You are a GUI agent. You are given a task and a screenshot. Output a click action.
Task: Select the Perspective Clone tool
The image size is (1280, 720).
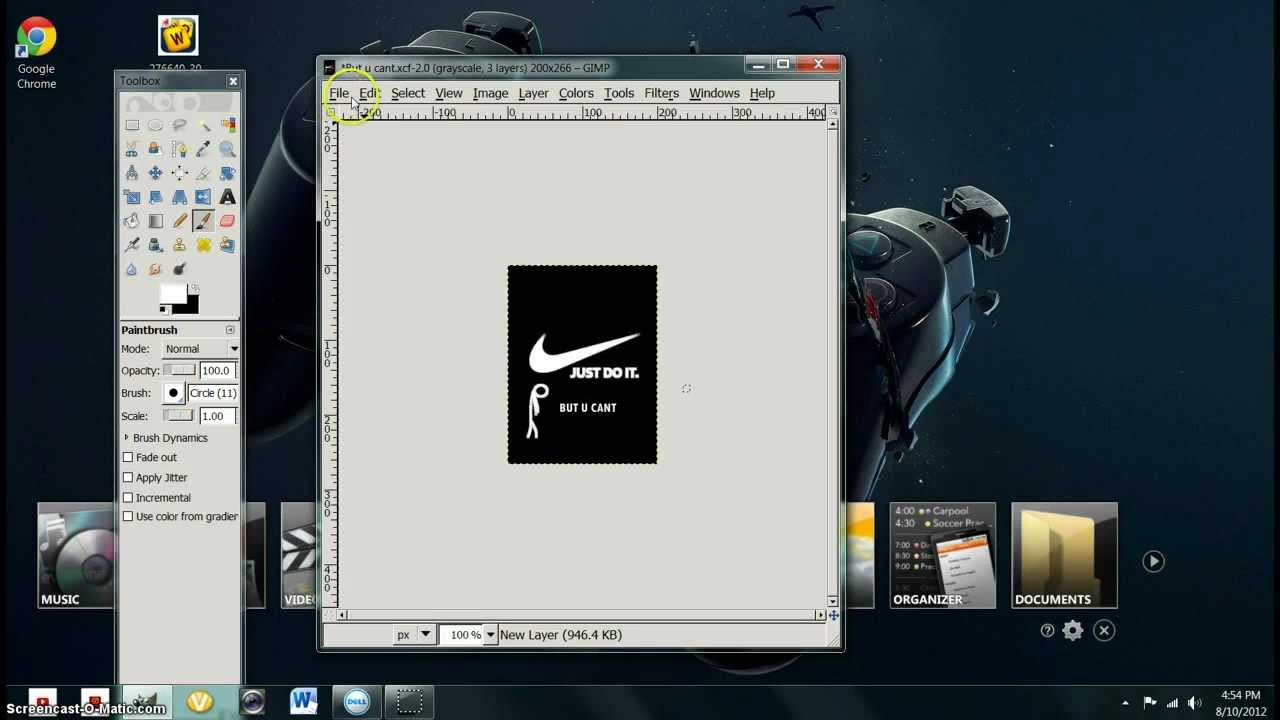[x=227, y=245]
